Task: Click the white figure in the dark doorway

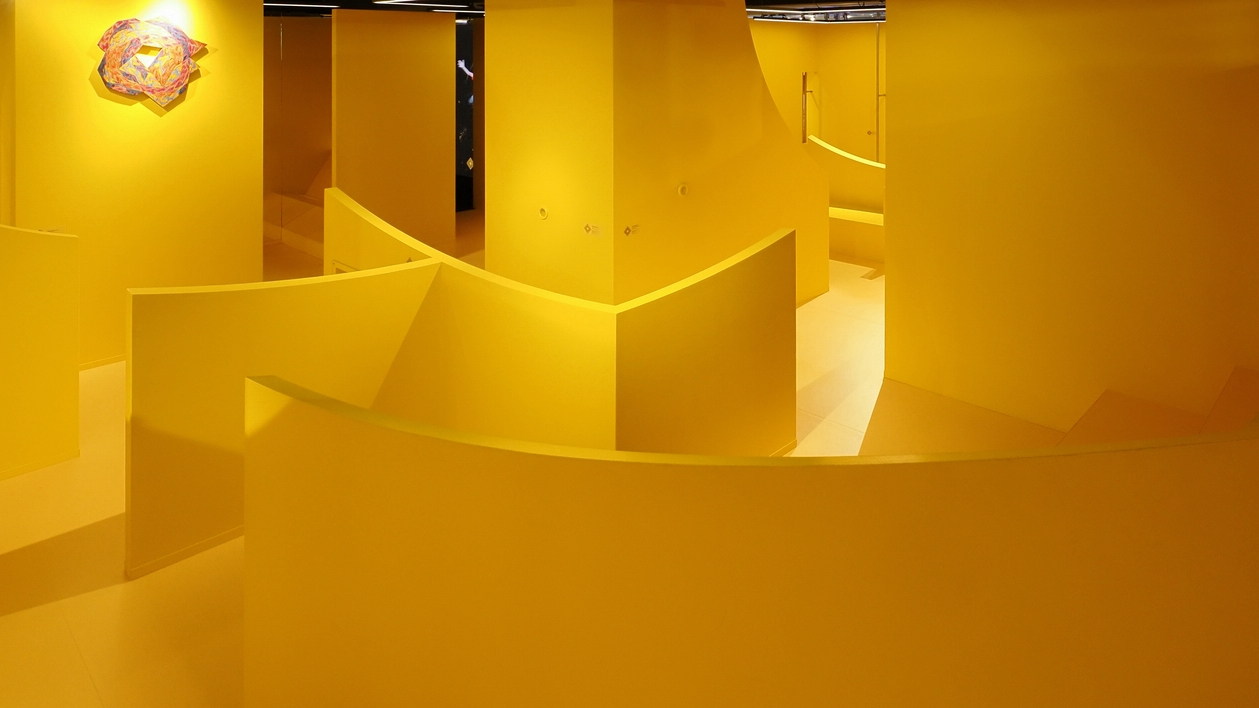Action: click(x=465, y=68)
